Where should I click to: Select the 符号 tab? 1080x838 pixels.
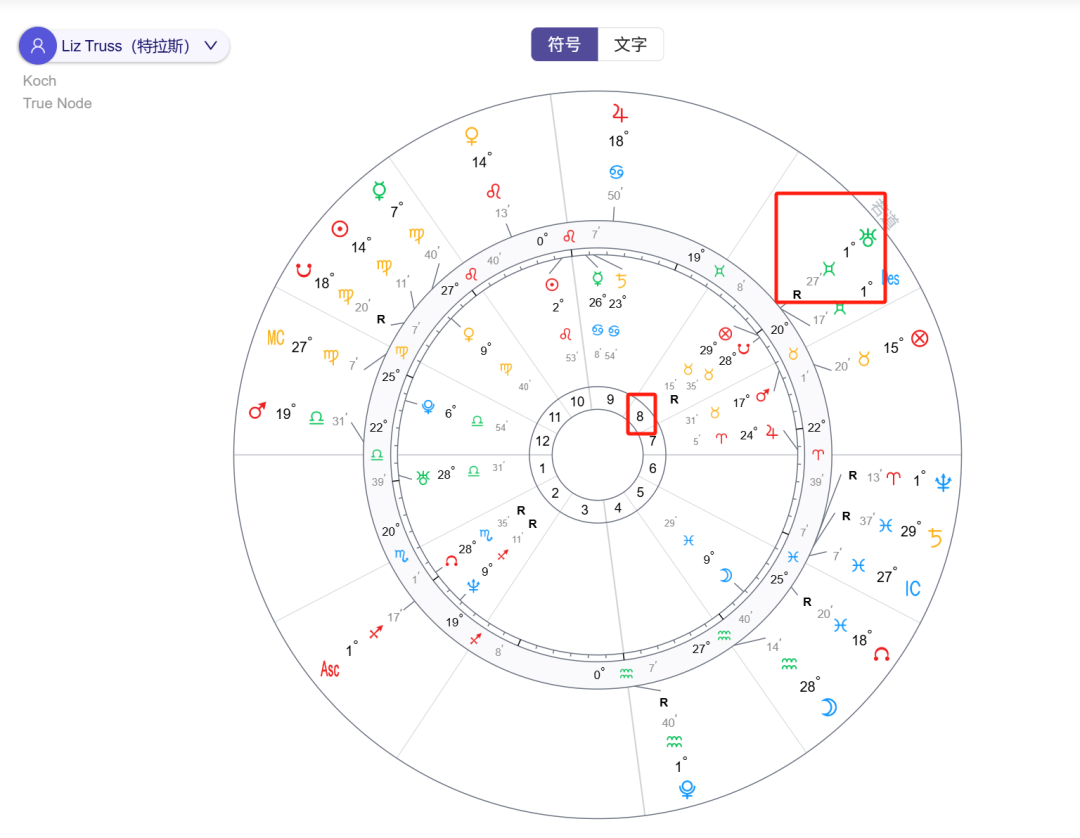point(563,44)
